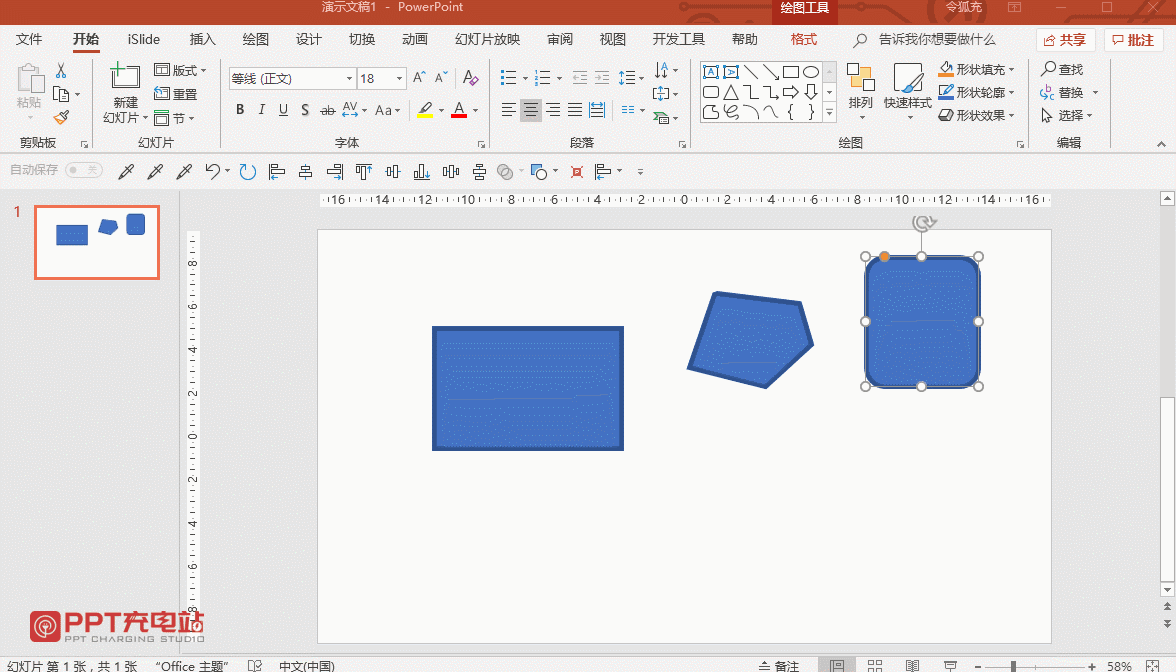Click Notes (备注) in status bar

(x=779, y=665)
